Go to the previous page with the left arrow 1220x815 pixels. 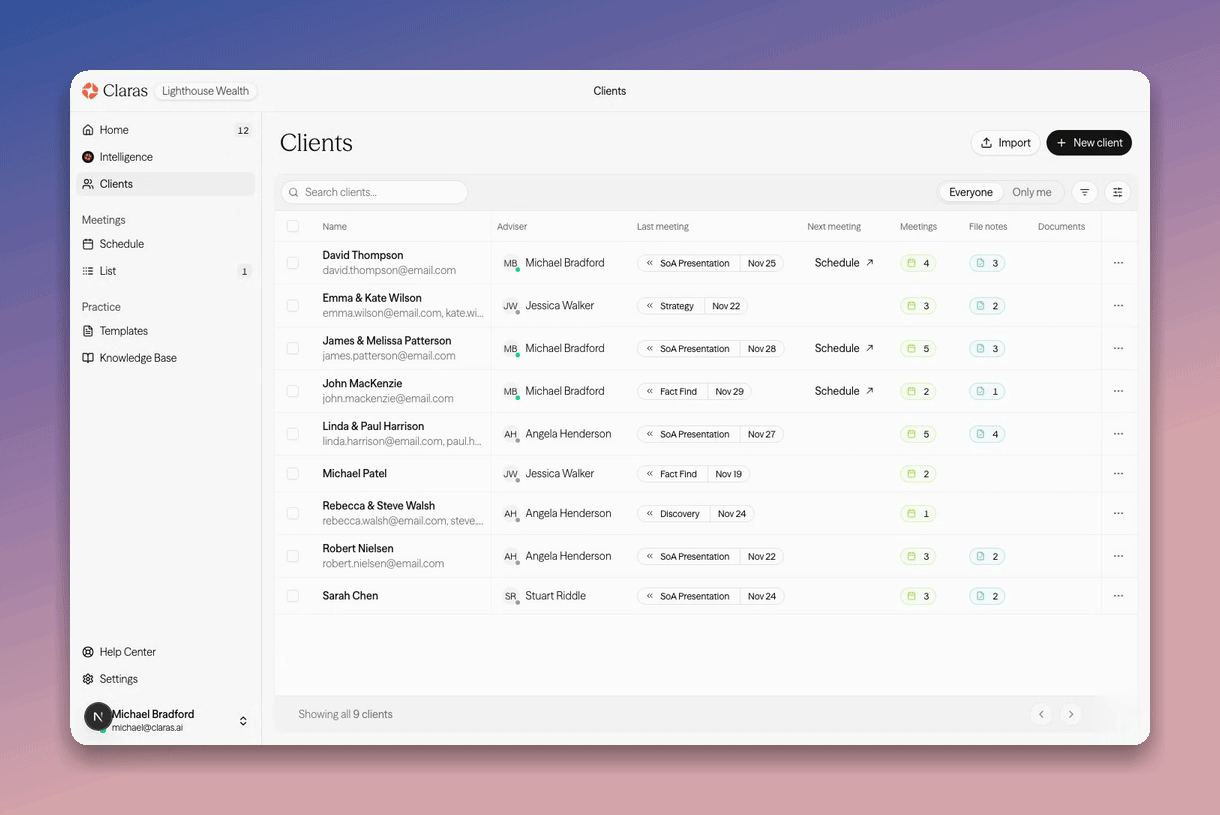(1041, 714)
